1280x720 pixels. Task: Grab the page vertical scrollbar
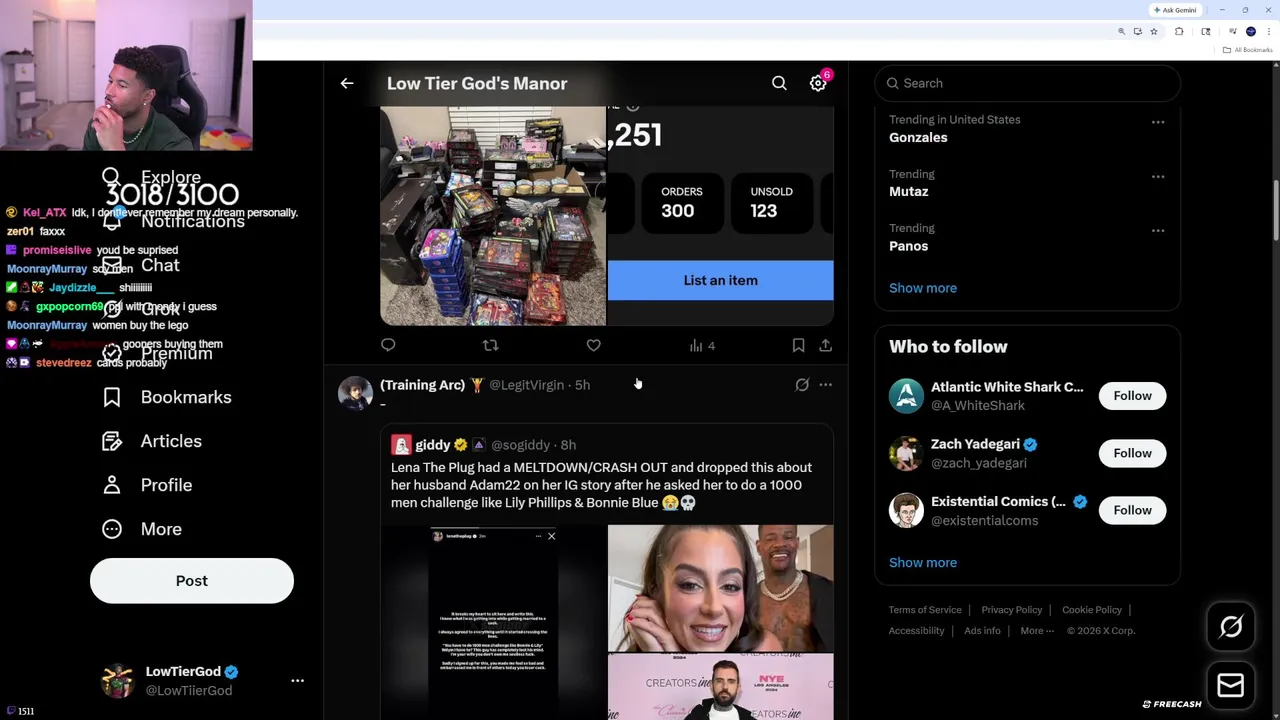coord(1275,210)
